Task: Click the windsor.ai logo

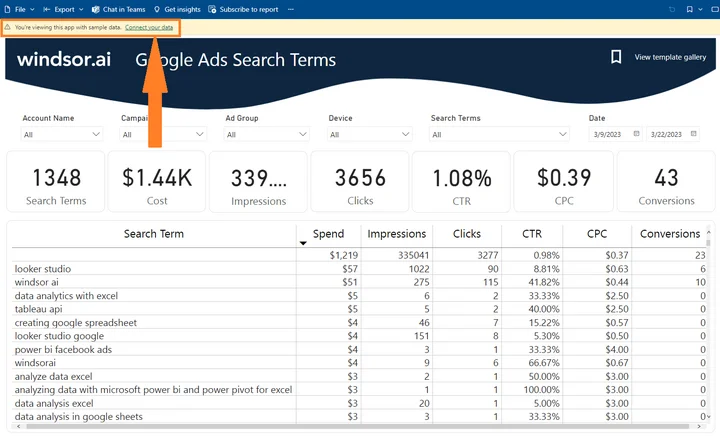Action: pyautogui.click(x=64, y=60)
